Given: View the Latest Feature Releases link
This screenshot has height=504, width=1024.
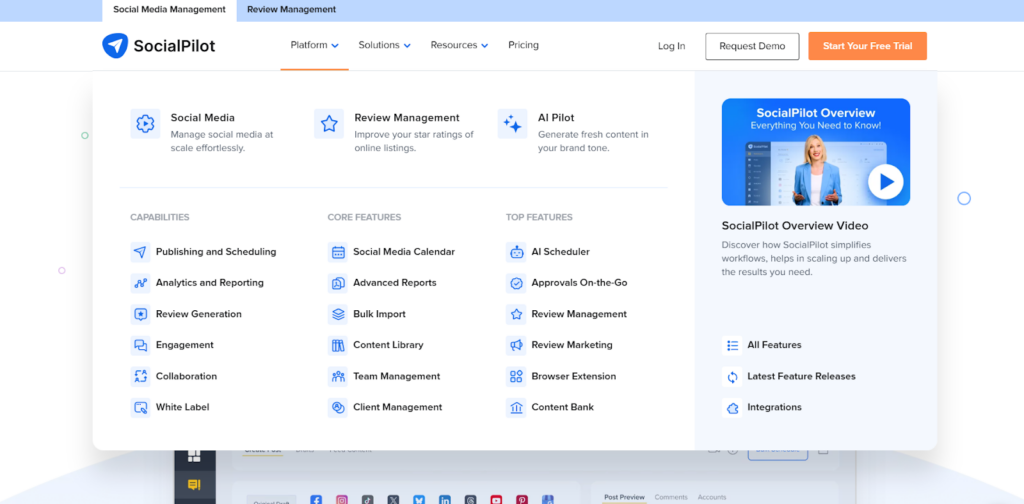Looking at the screenshot, I should point(801,376).
